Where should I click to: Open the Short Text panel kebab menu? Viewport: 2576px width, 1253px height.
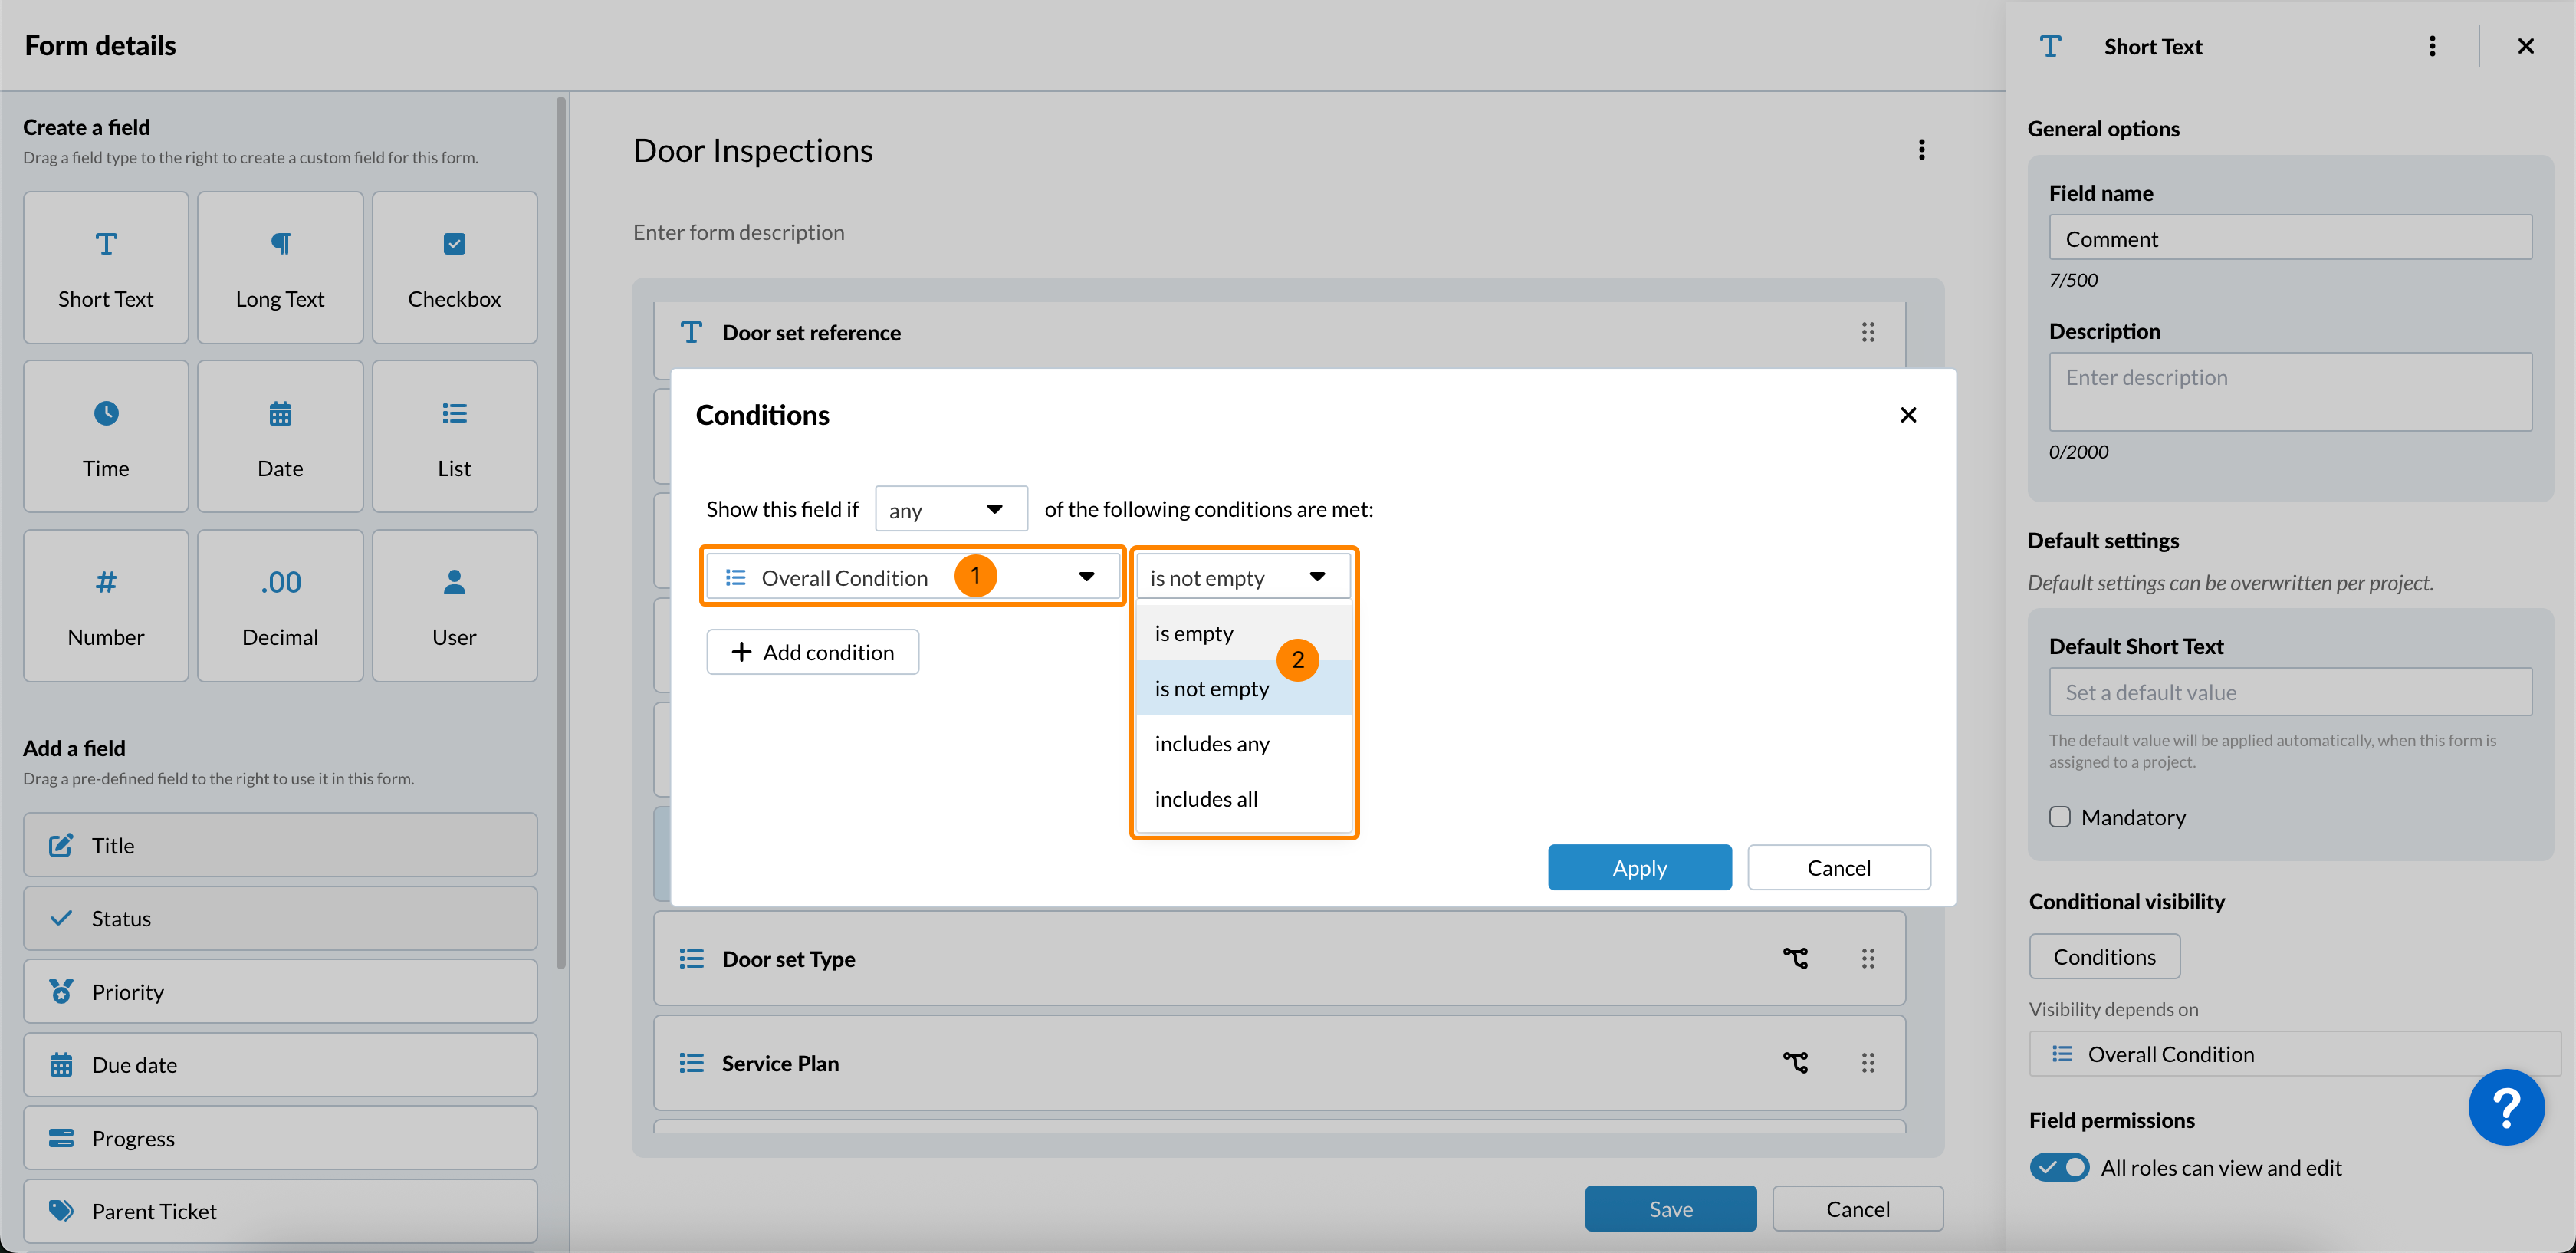(2432, 46)
